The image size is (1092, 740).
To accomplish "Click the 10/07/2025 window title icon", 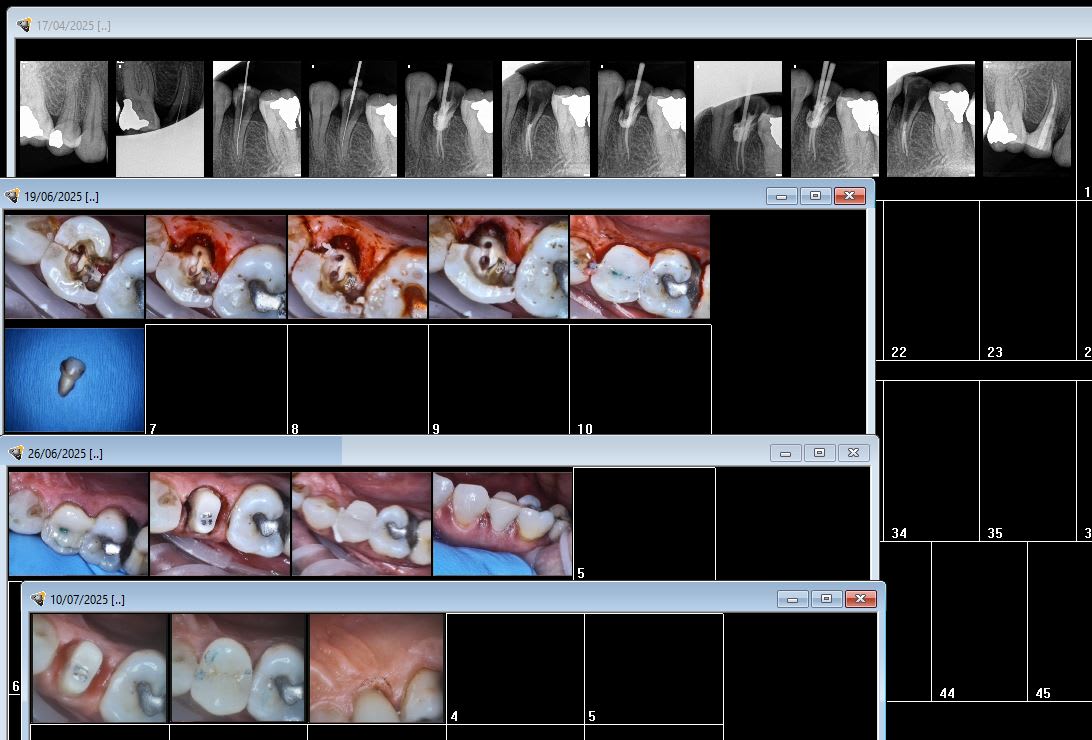I will [38, 599].
